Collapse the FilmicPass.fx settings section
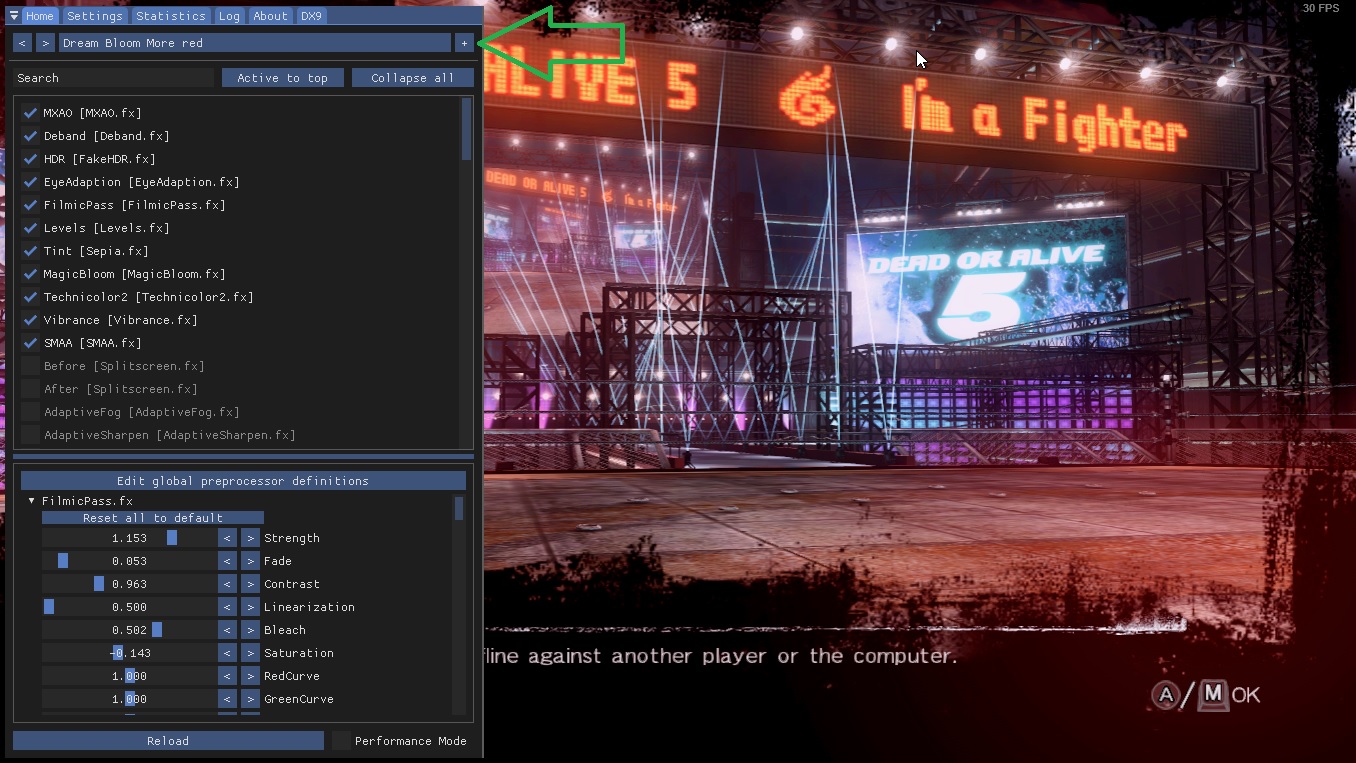The height and width of the screenshot is (763, 1356). 32,501
